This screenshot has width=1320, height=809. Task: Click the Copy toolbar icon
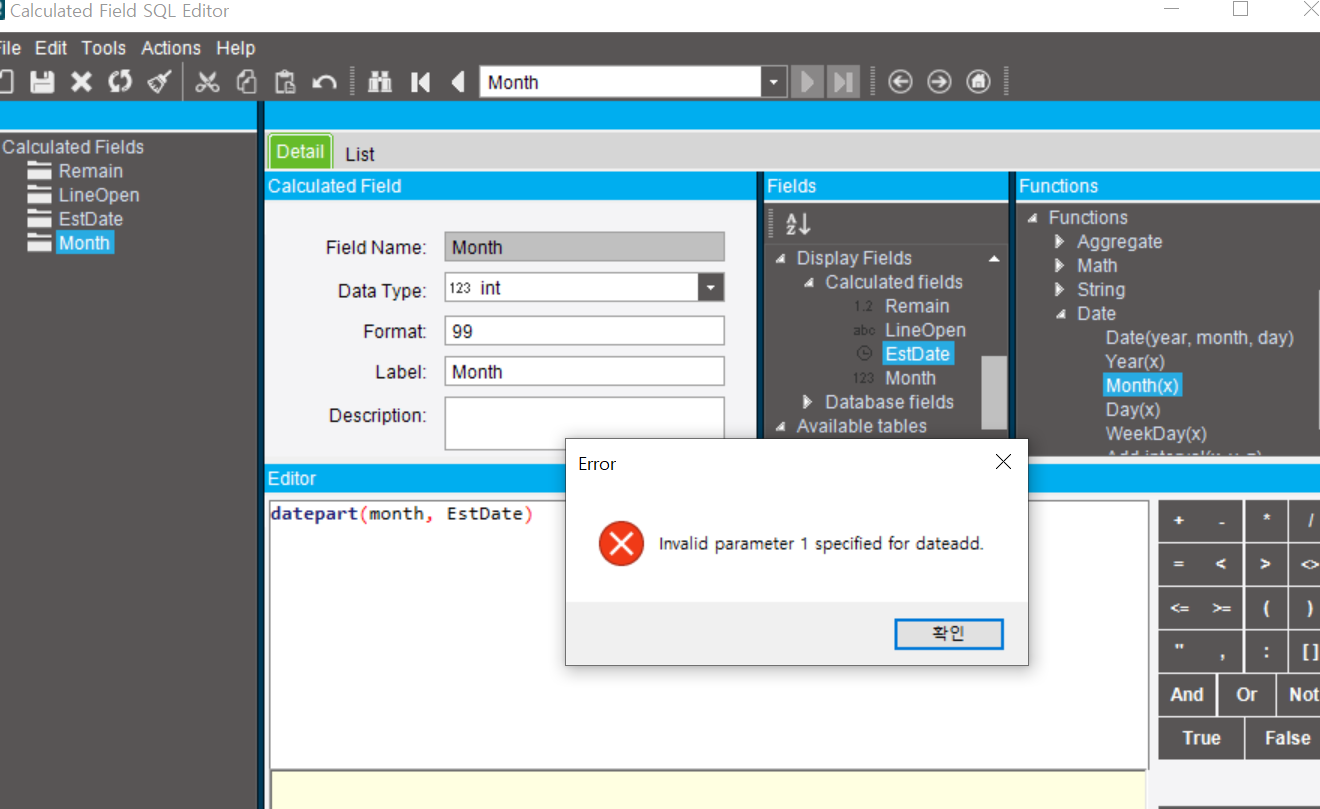[246, 82]
